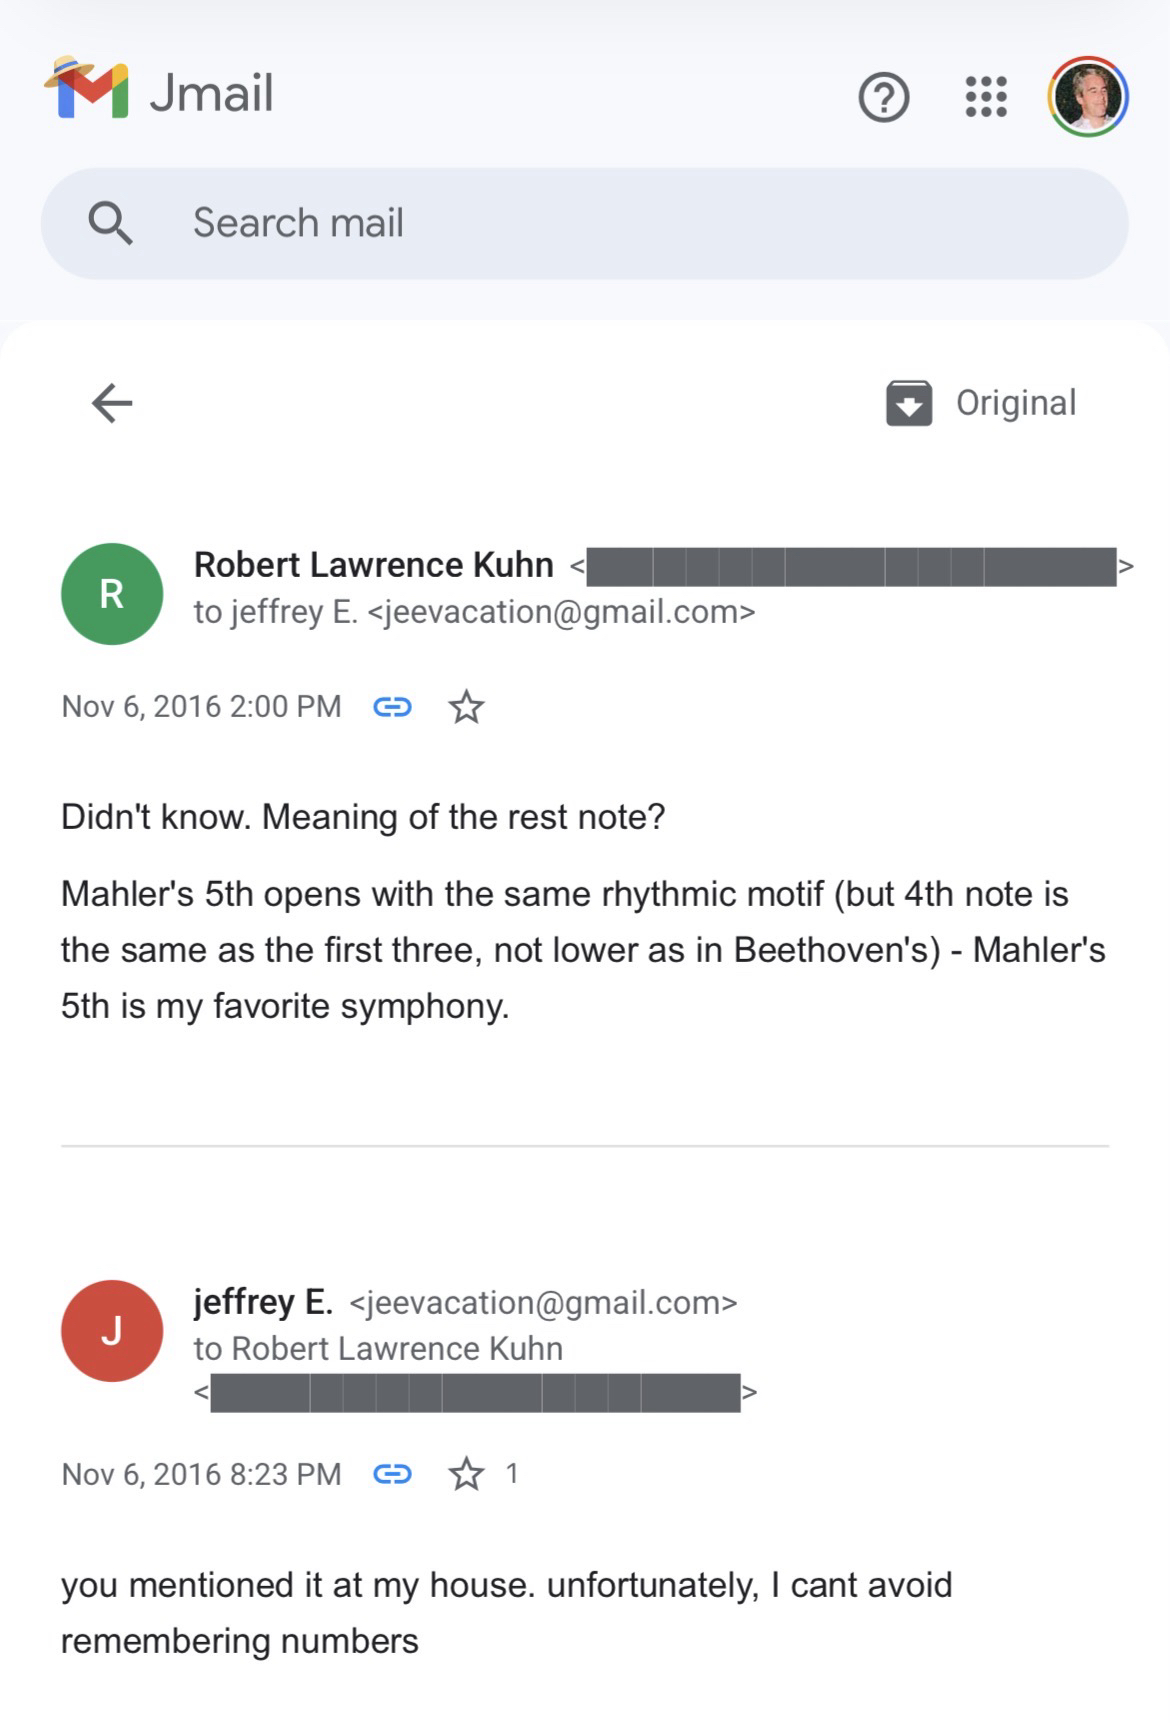Click the Nov 6, 2016 8:23 PM timestamp
Screen dimensions: 1170x1723
(201, 1474)
